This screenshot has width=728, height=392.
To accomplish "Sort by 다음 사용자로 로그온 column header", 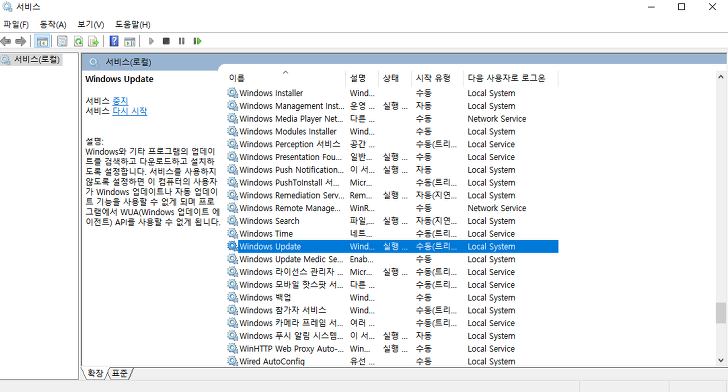I will pyautogui.click(x=511, y=78).
